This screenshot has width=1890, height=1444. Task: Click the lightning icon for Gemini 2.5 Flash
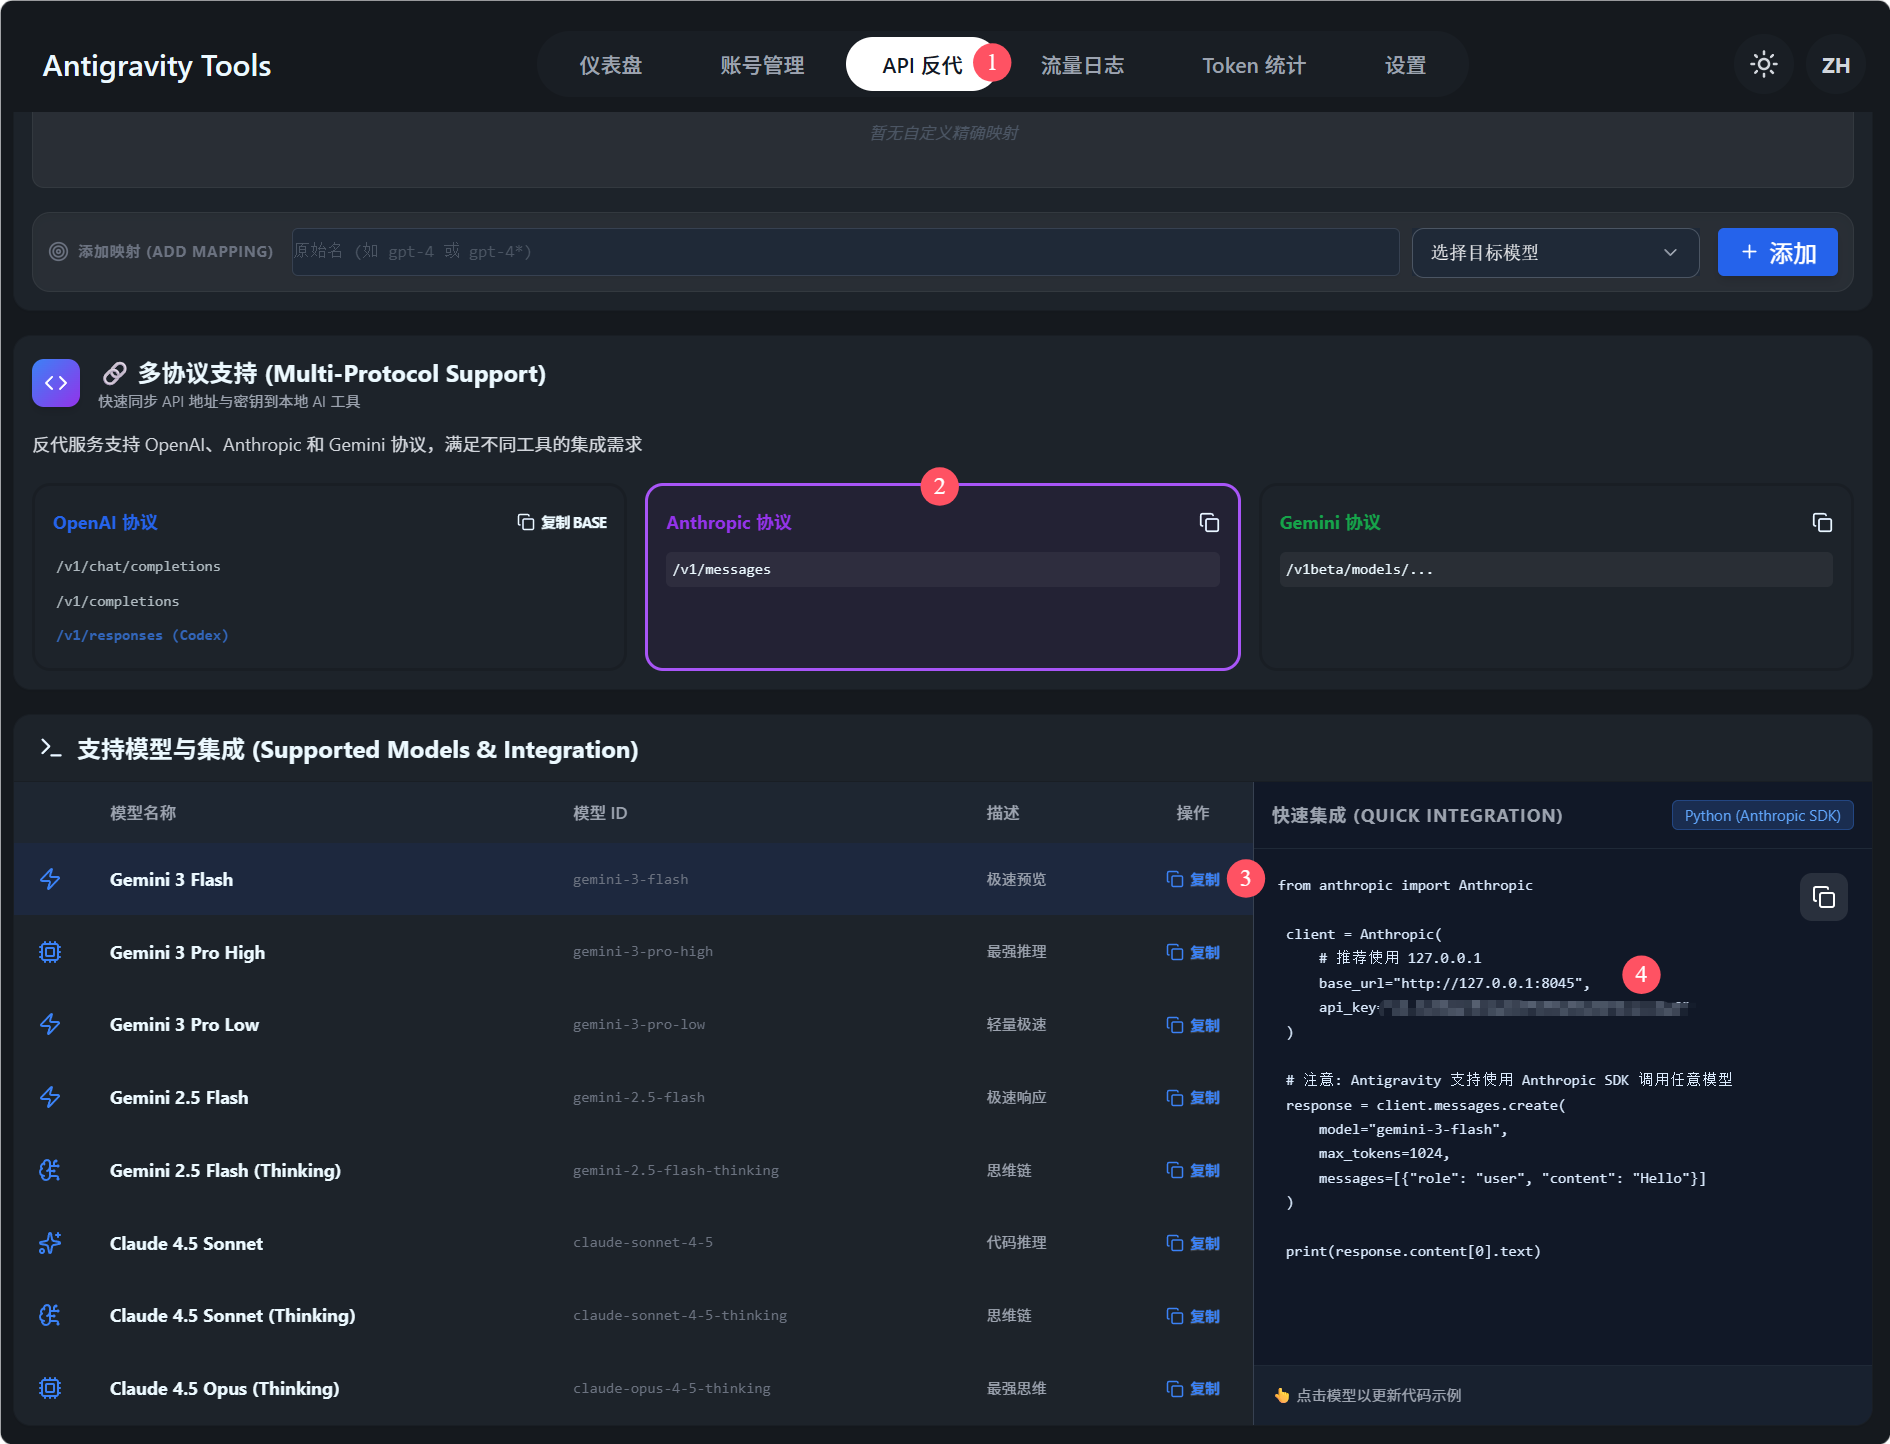click(50, 1097)
